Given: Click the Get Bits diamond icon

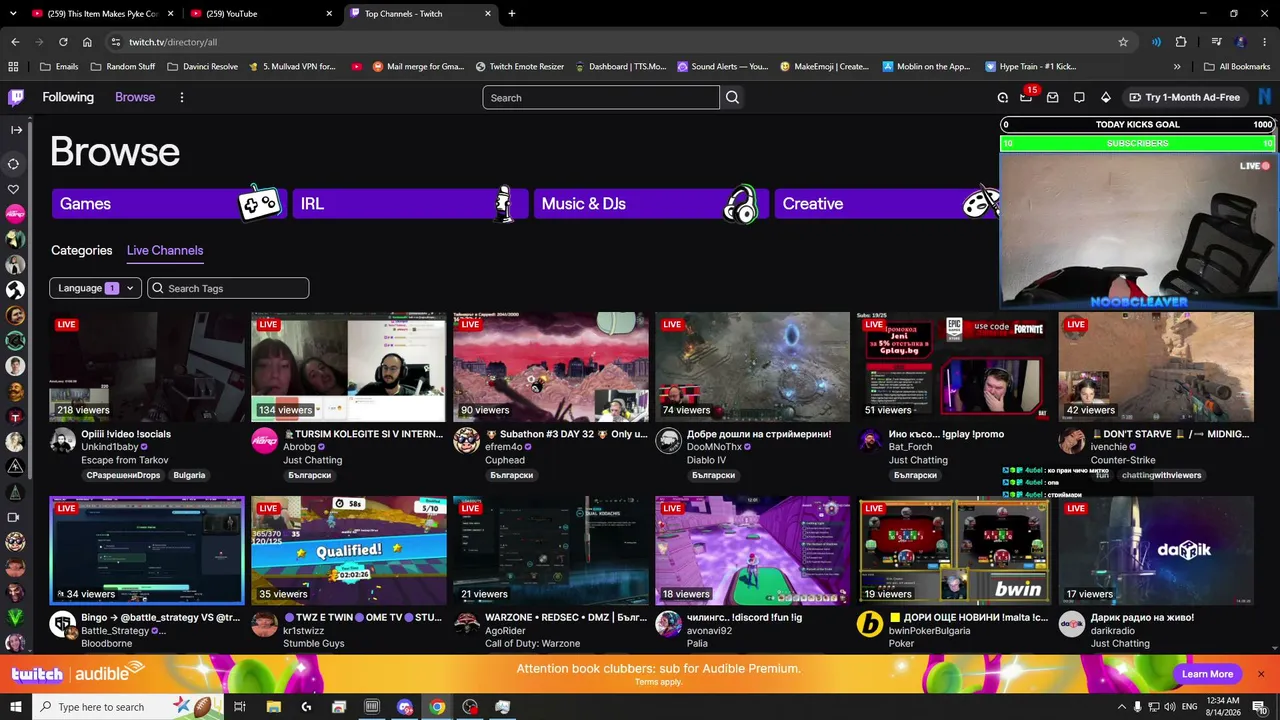Looking at the screenshot, I should [1105, 97].
